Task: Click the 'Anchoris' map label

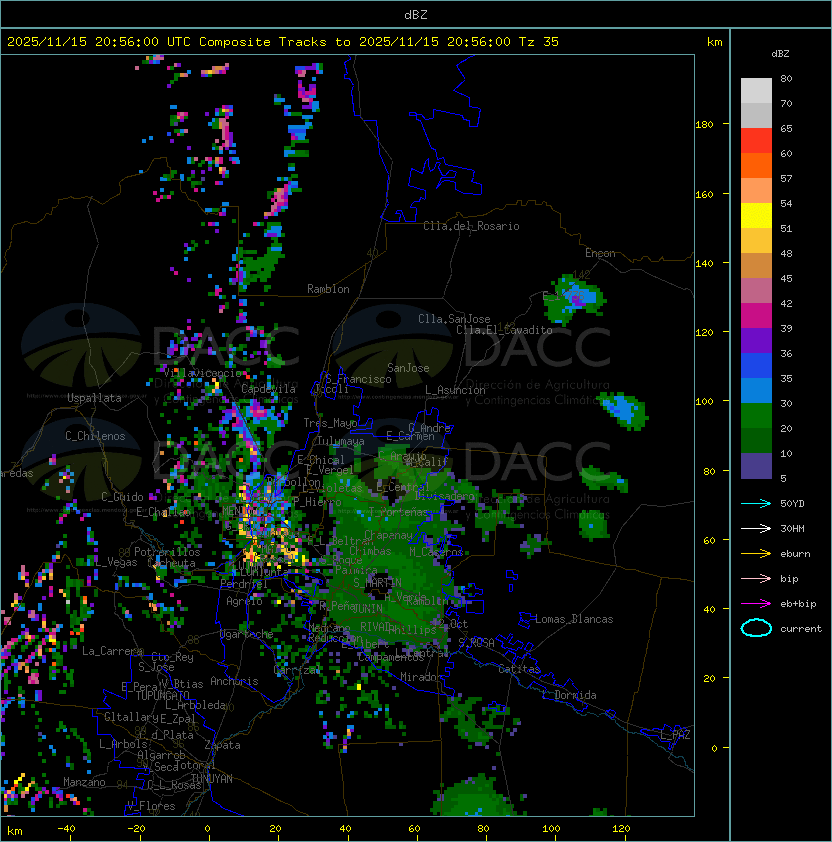Action: [x=234, y=681]
